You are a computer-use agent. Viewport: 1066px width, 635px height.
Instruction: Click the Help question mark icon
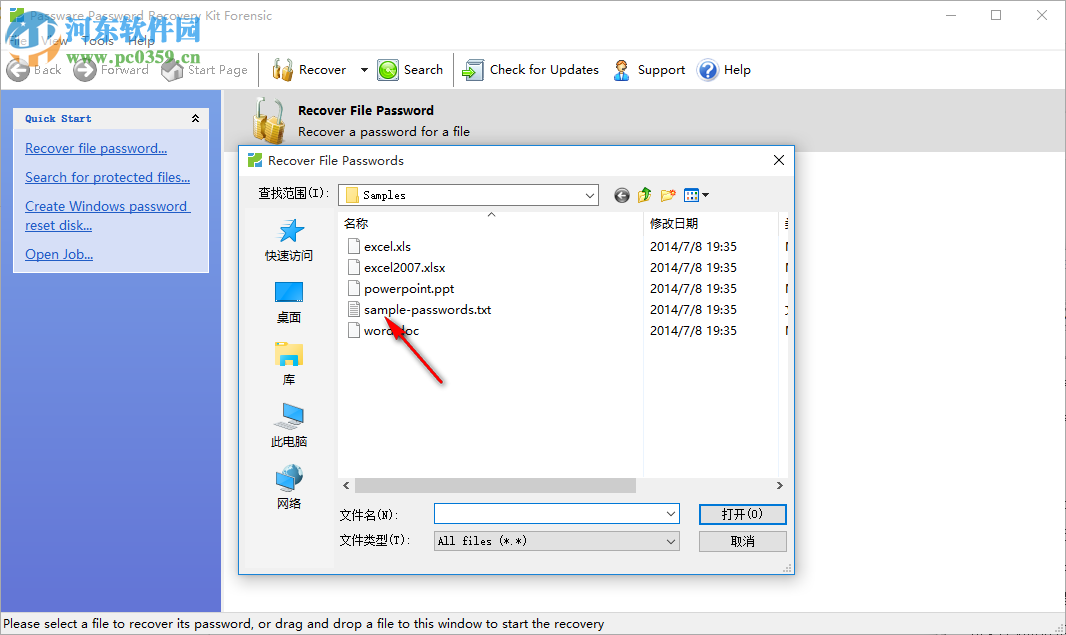click(x=708, y=69)
